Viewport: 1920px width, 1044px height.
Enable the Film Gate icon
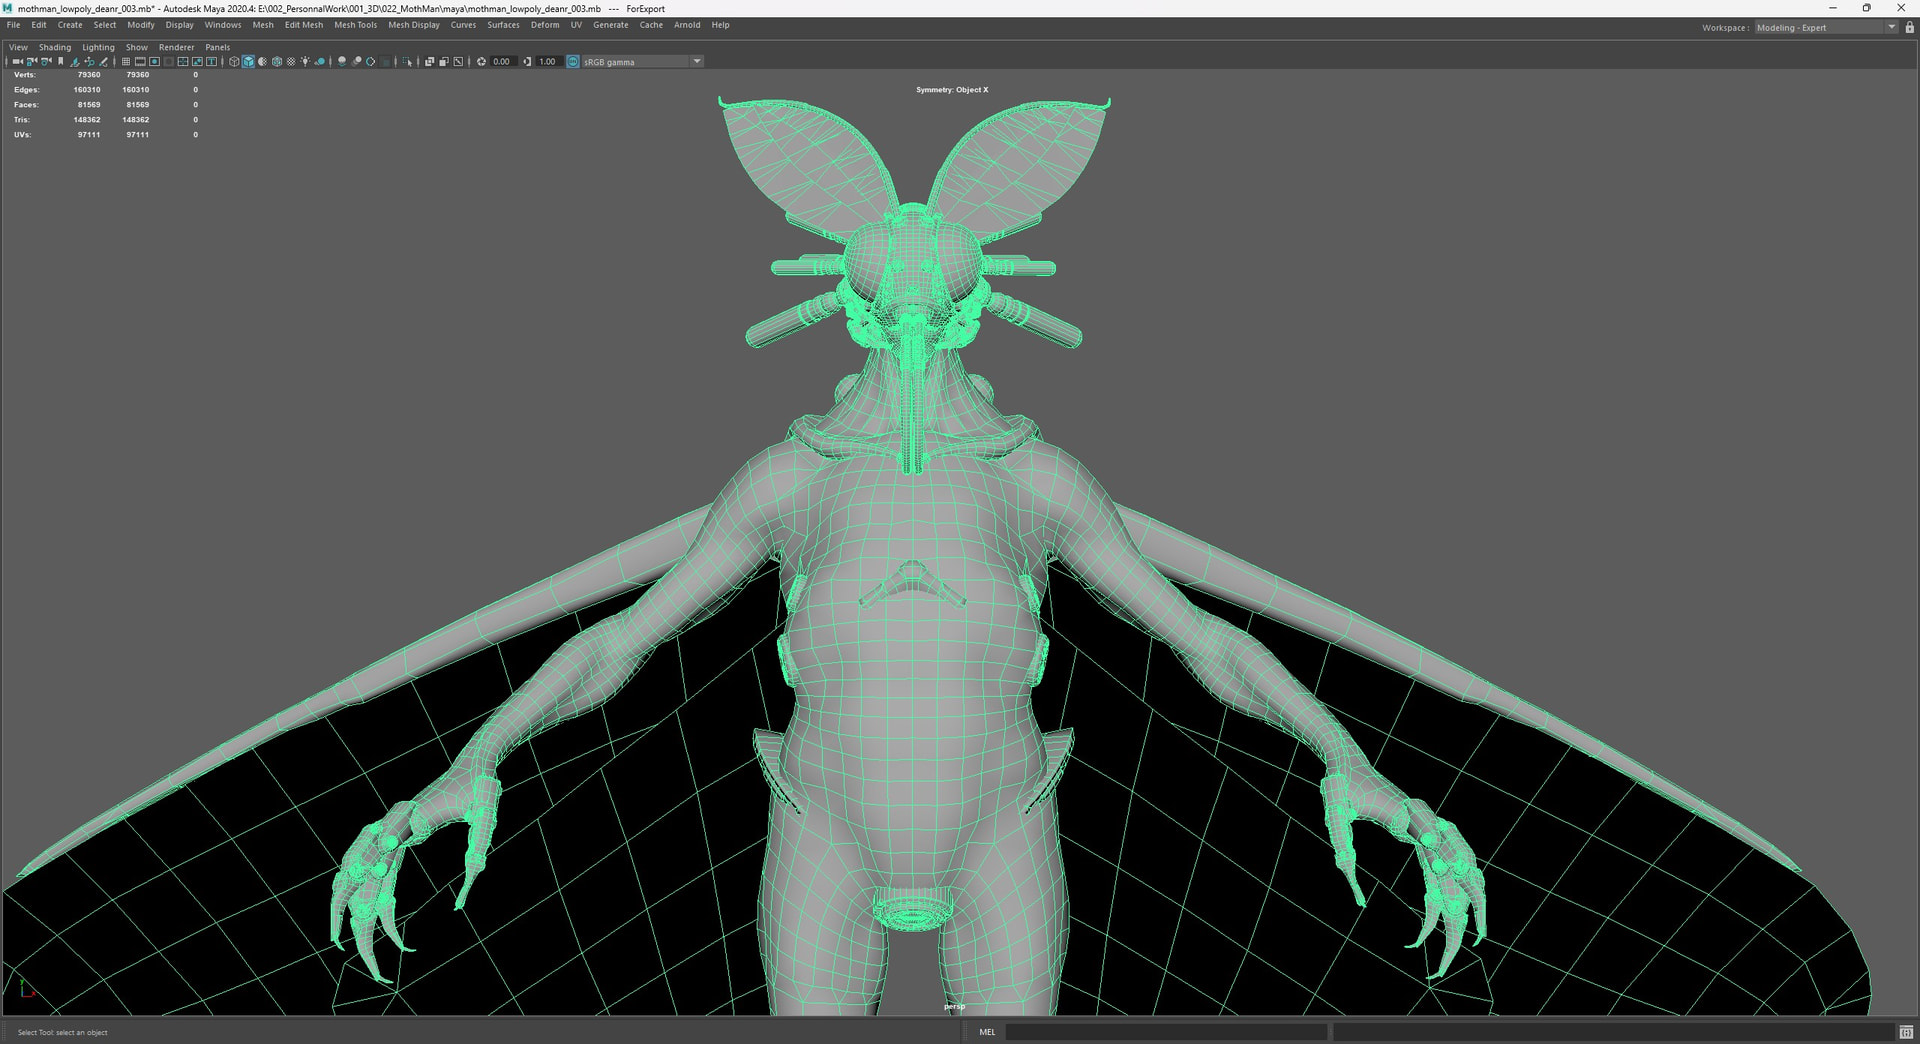tap(140, 62)
